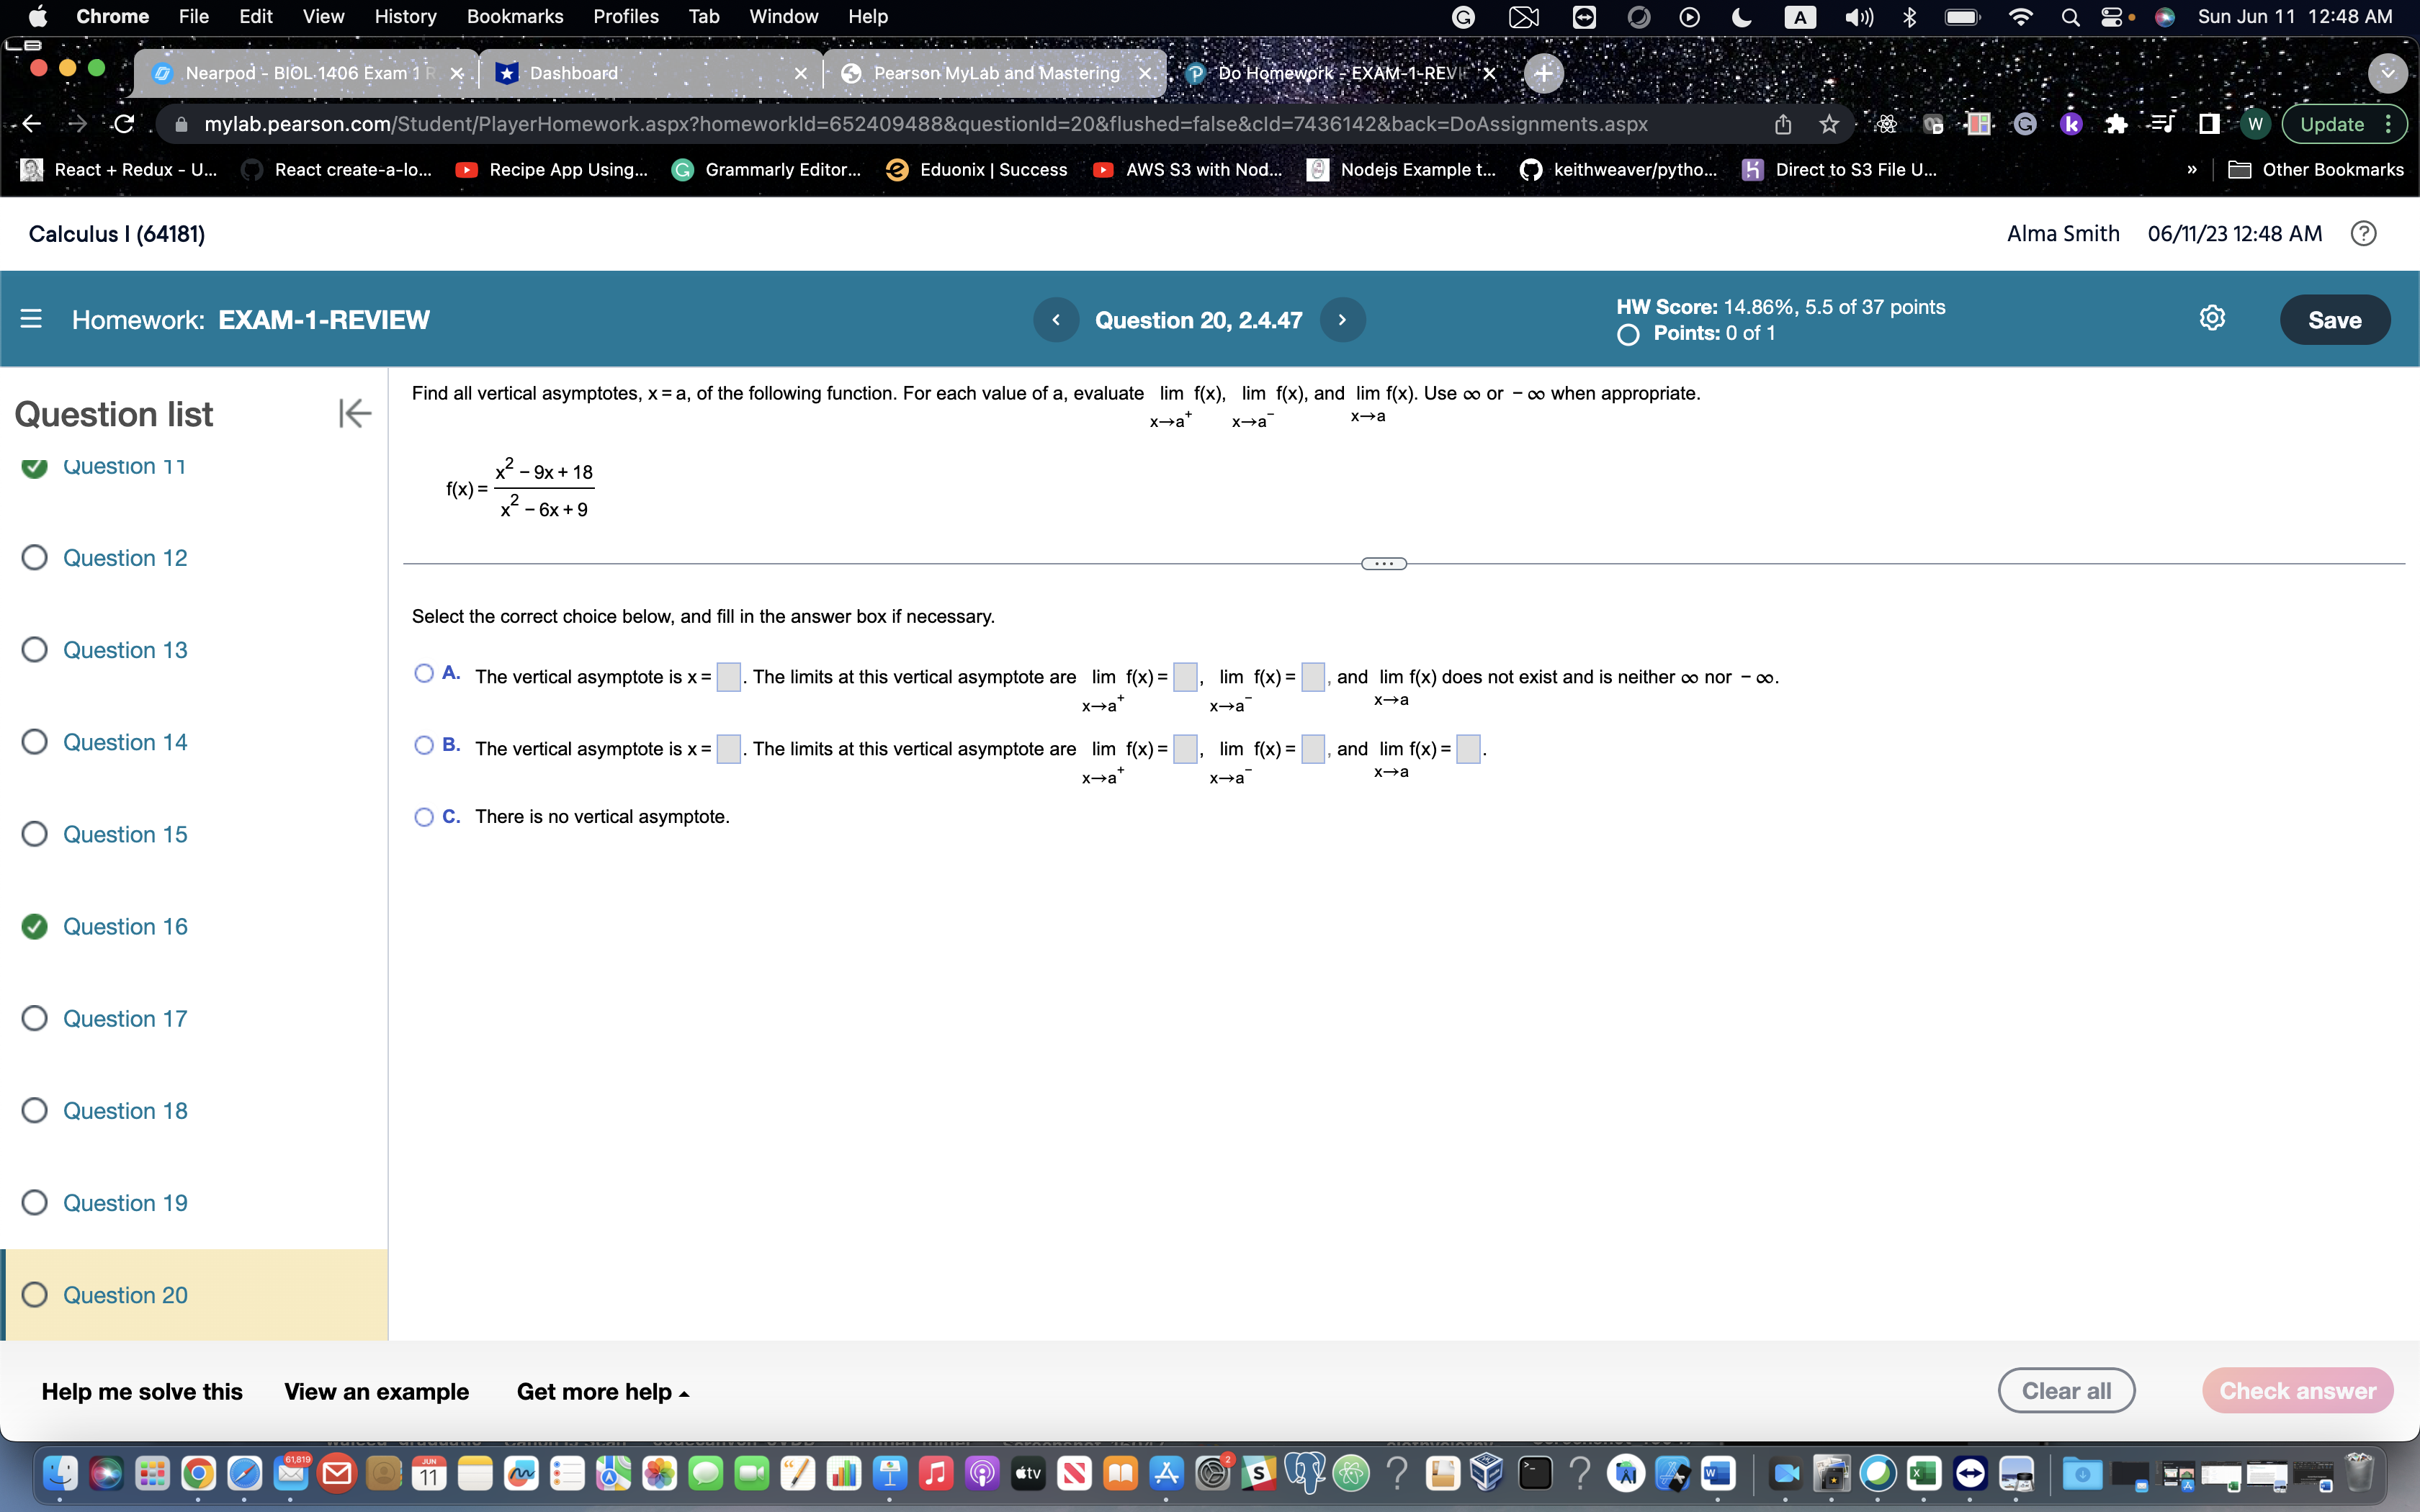Select answer choice A

click(423, 674)
